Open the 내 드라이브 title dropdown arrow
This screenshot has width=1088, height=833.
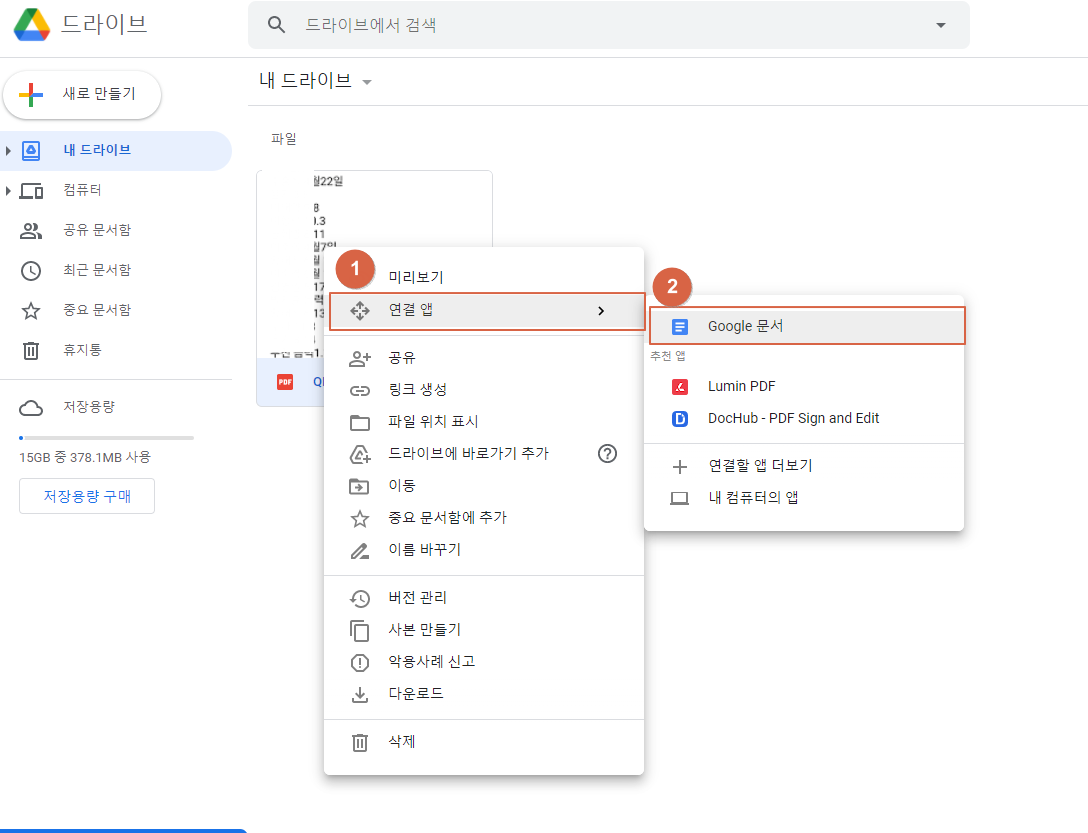[367, 82]
